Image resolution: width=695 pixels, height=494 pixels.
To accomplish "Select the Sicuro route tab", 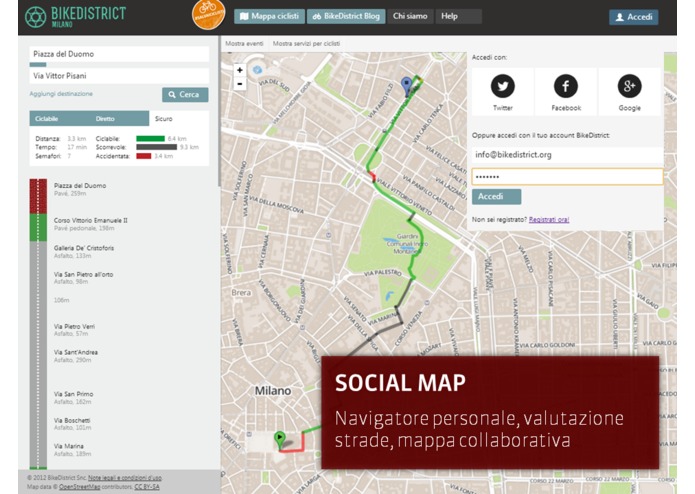I will (164, 119).
